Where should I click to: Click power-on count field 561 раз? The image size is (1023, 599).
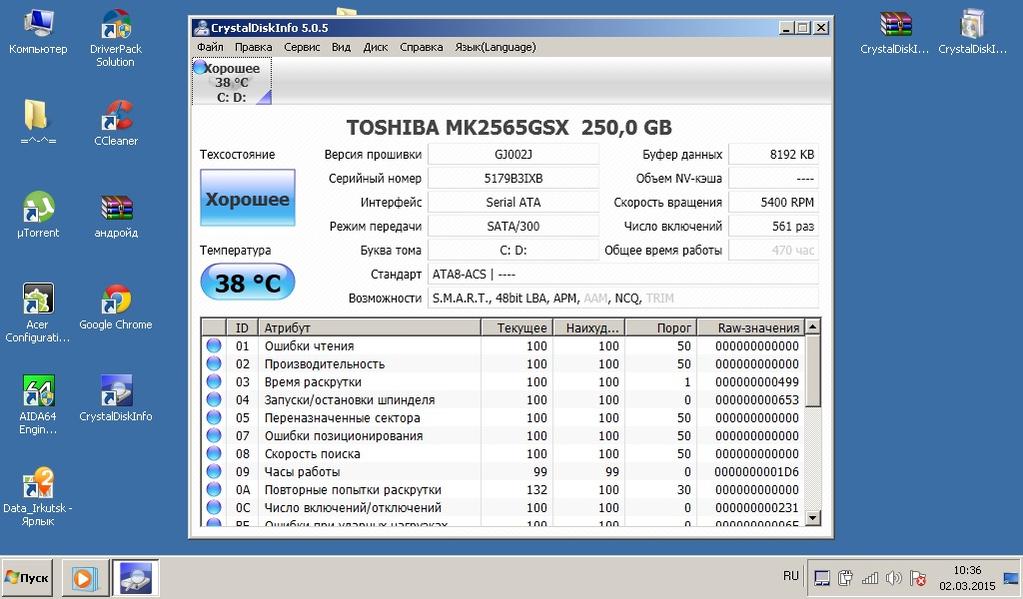point(773,226)
